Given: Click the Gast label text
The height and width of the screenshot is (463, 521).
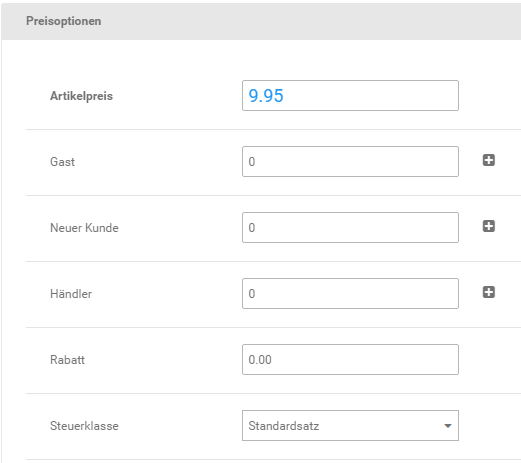Looking at the screenshot, I should 62,162.
